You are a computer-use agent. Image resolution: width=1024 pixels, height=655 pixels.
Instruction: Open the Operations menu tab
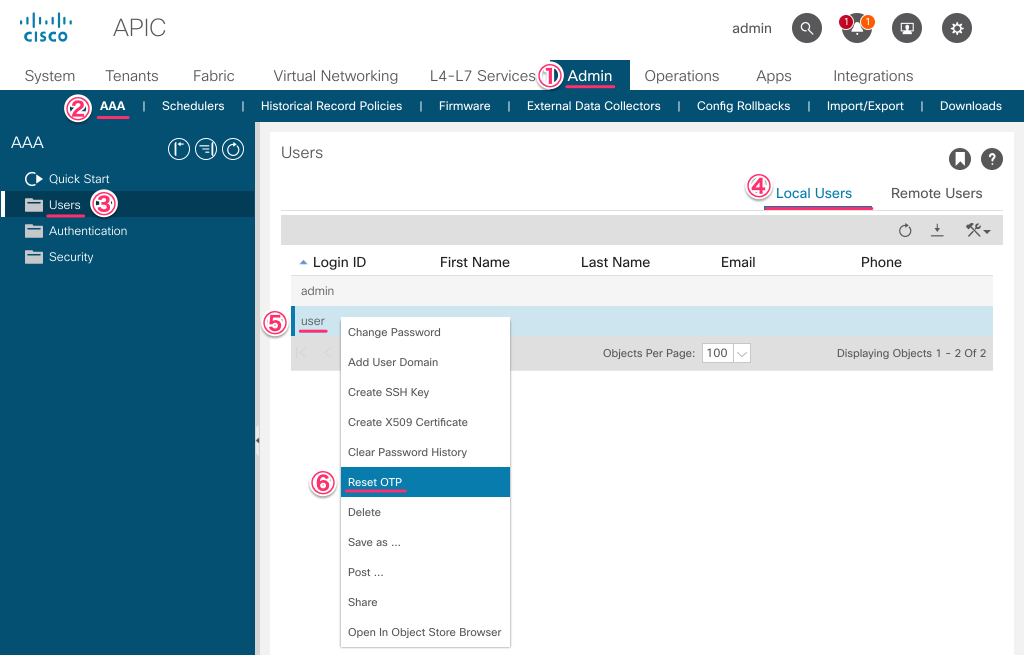click(682, 76)
